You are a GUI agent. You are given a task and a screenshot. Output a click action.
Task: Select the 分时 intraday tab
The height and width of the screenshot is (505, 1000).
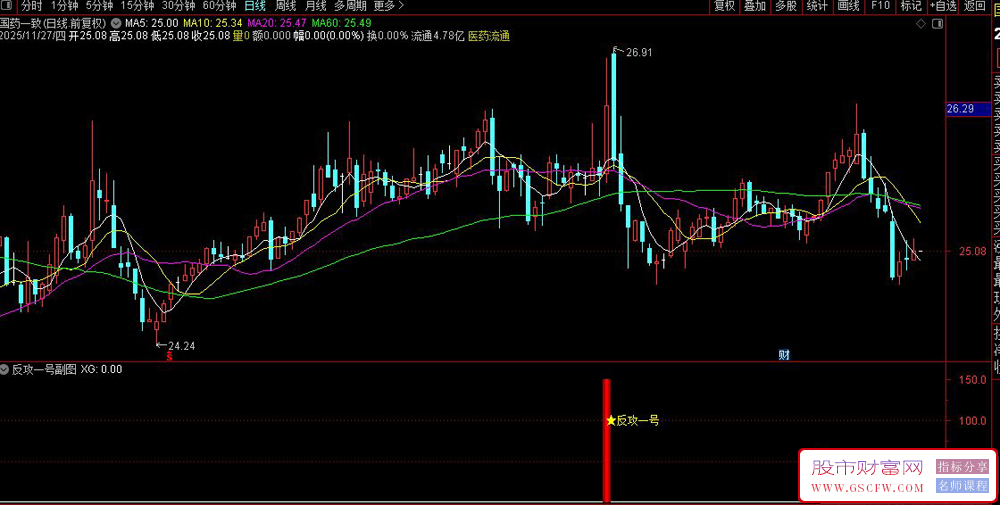(31, 6)
